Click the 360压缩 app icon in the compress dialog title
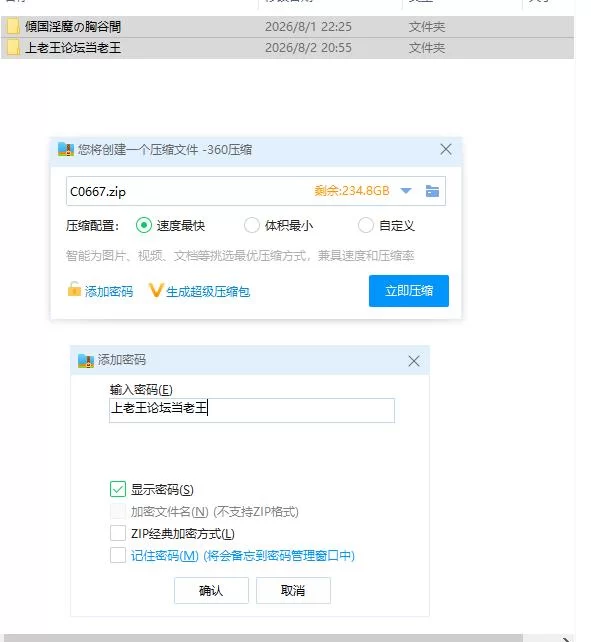591x642 pixels. pos(66,149)
